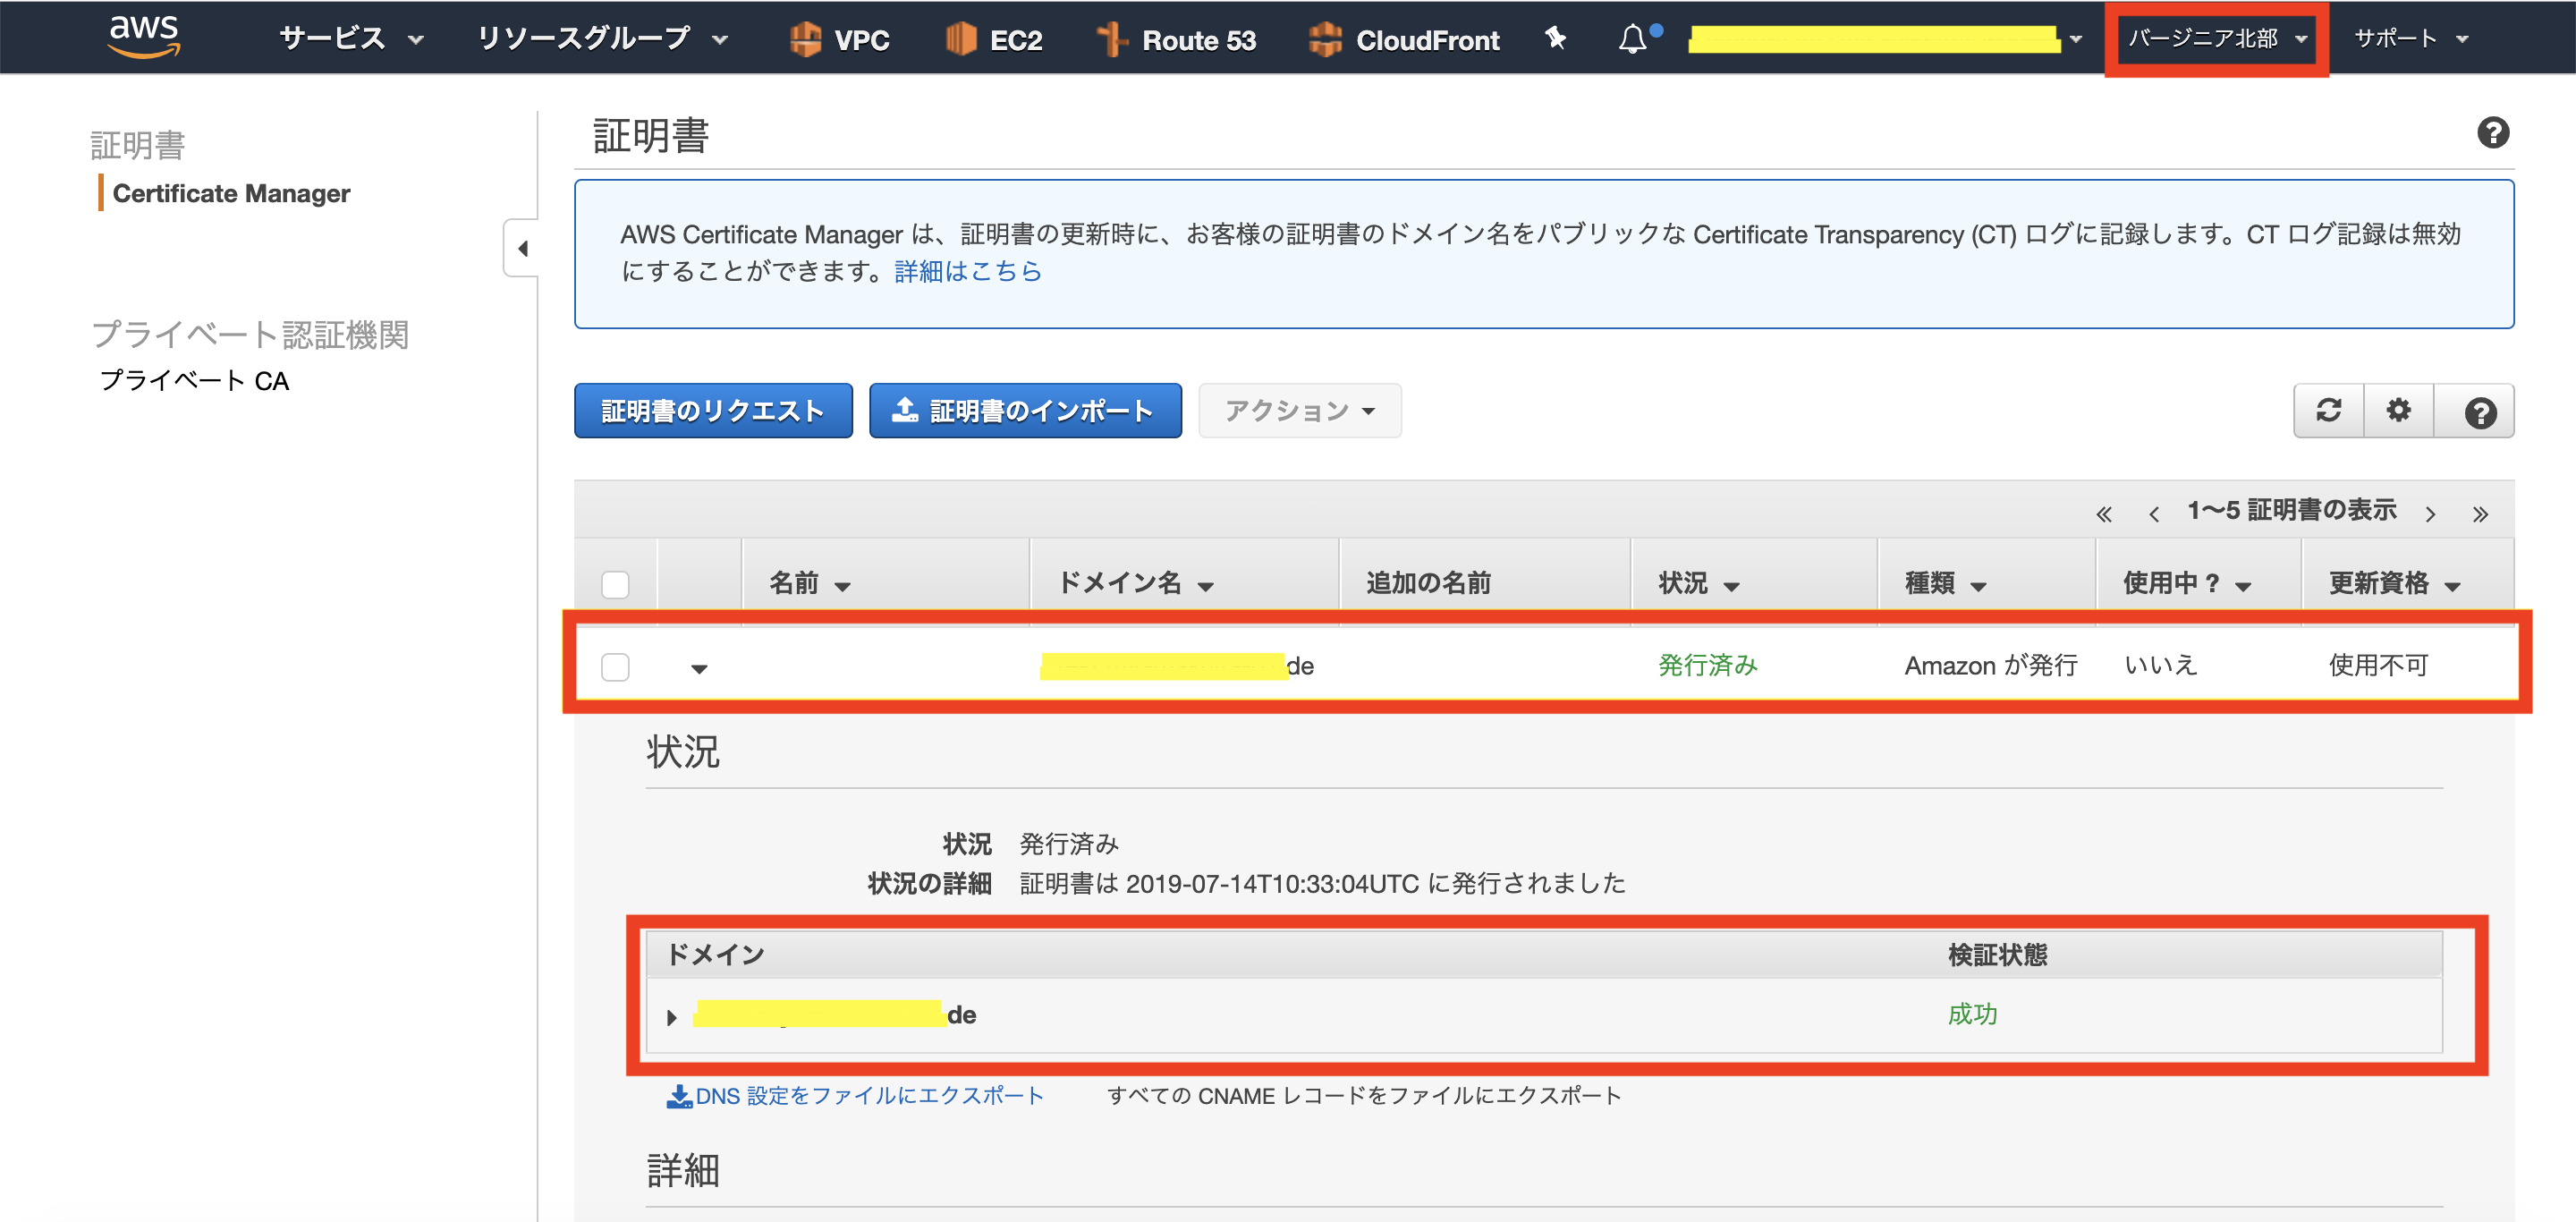Image resolution: width=2576 pixels, height=1222 pixels.
Task: Open the アクション dropdown
Action: tap(1299, 410)
